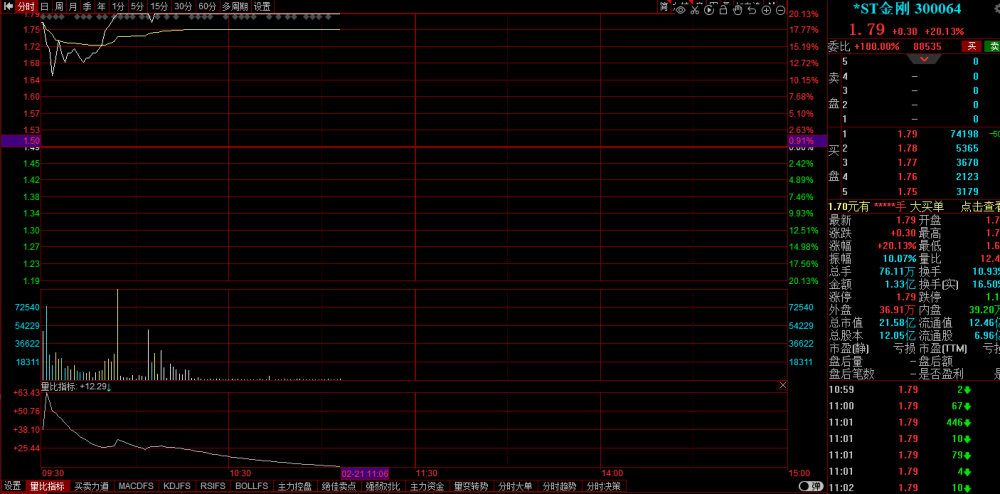This screenshot has width=1000, height=494.
Task: Switch to 月 monthly chart period
Action: [73, 6]
